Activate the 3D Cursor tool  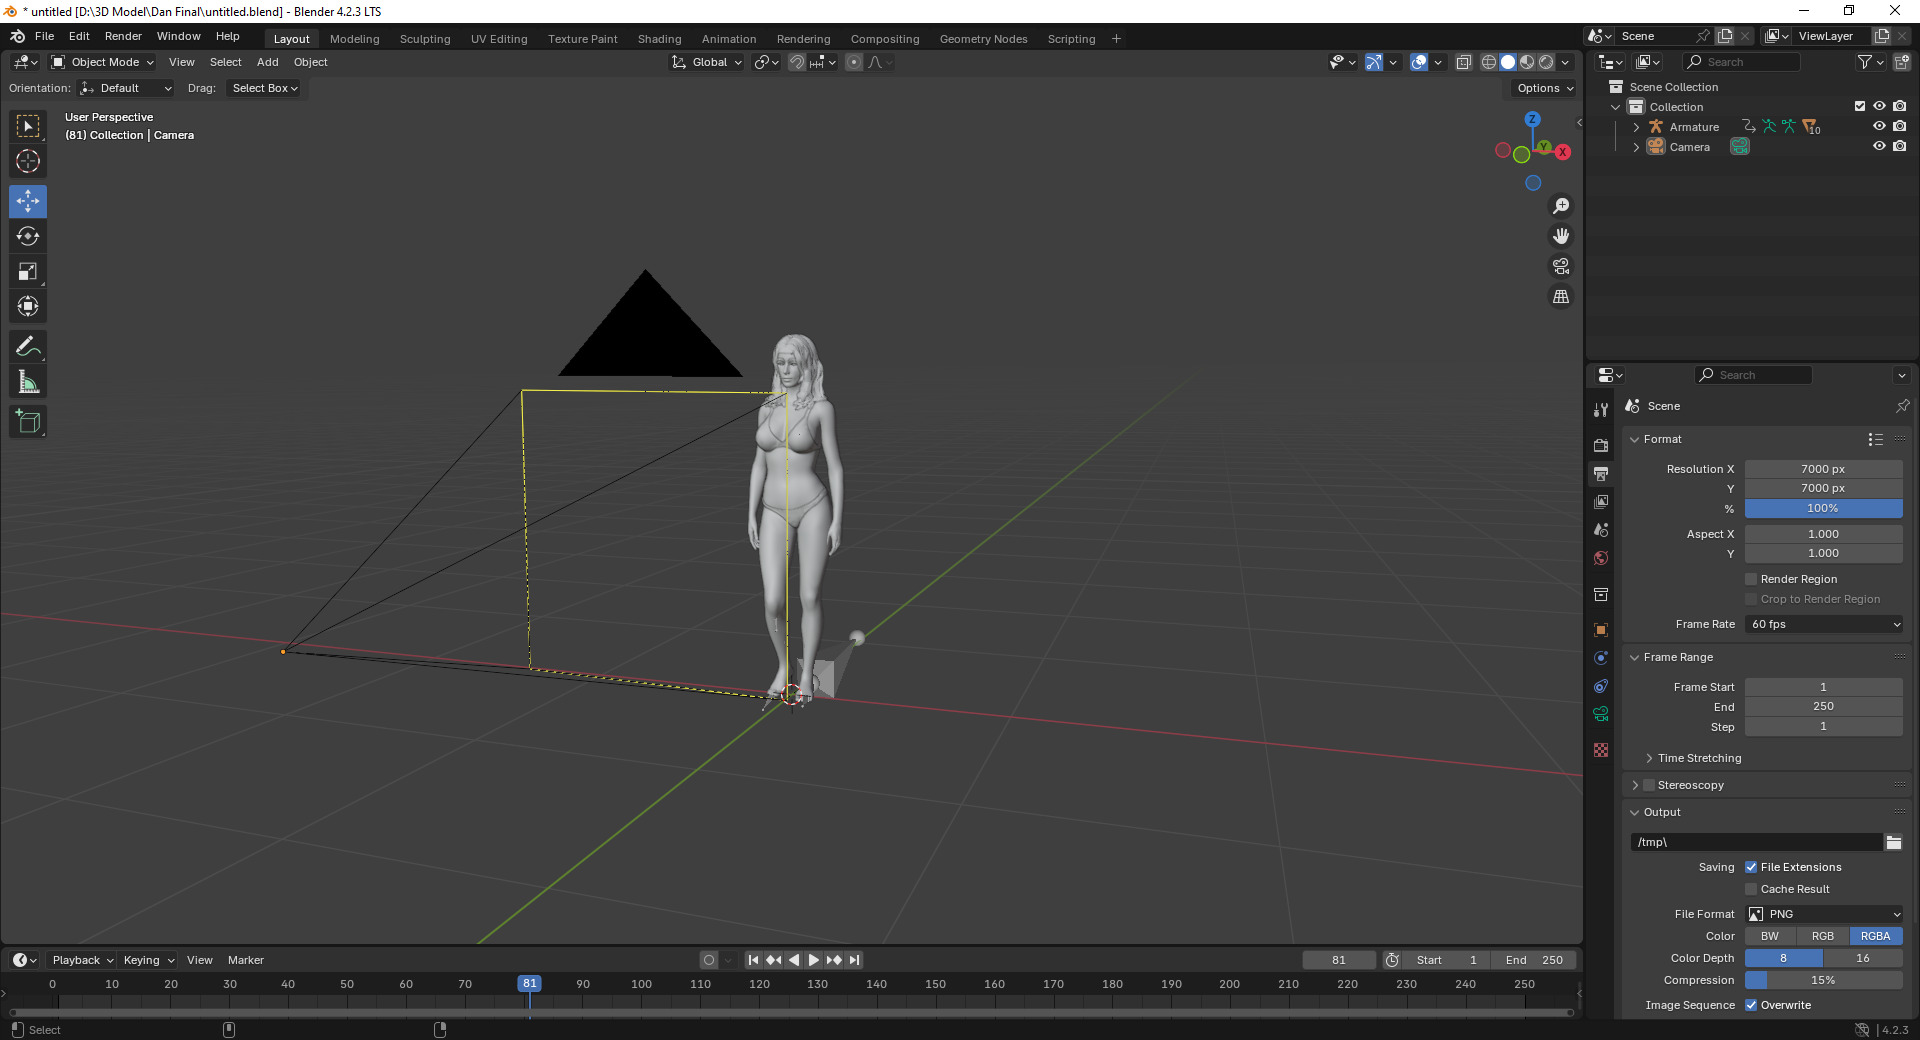point(28,161)
